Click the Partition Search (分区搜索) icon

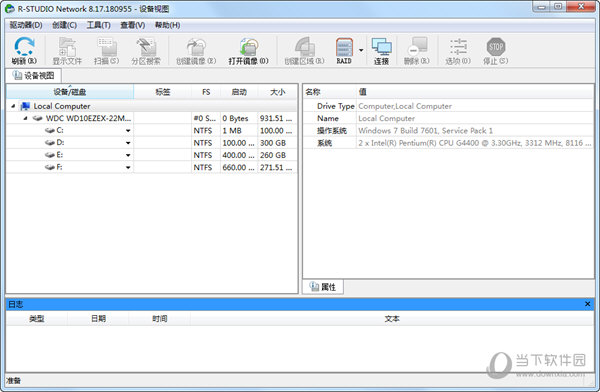pyautogui.click(x=146, y=51)
